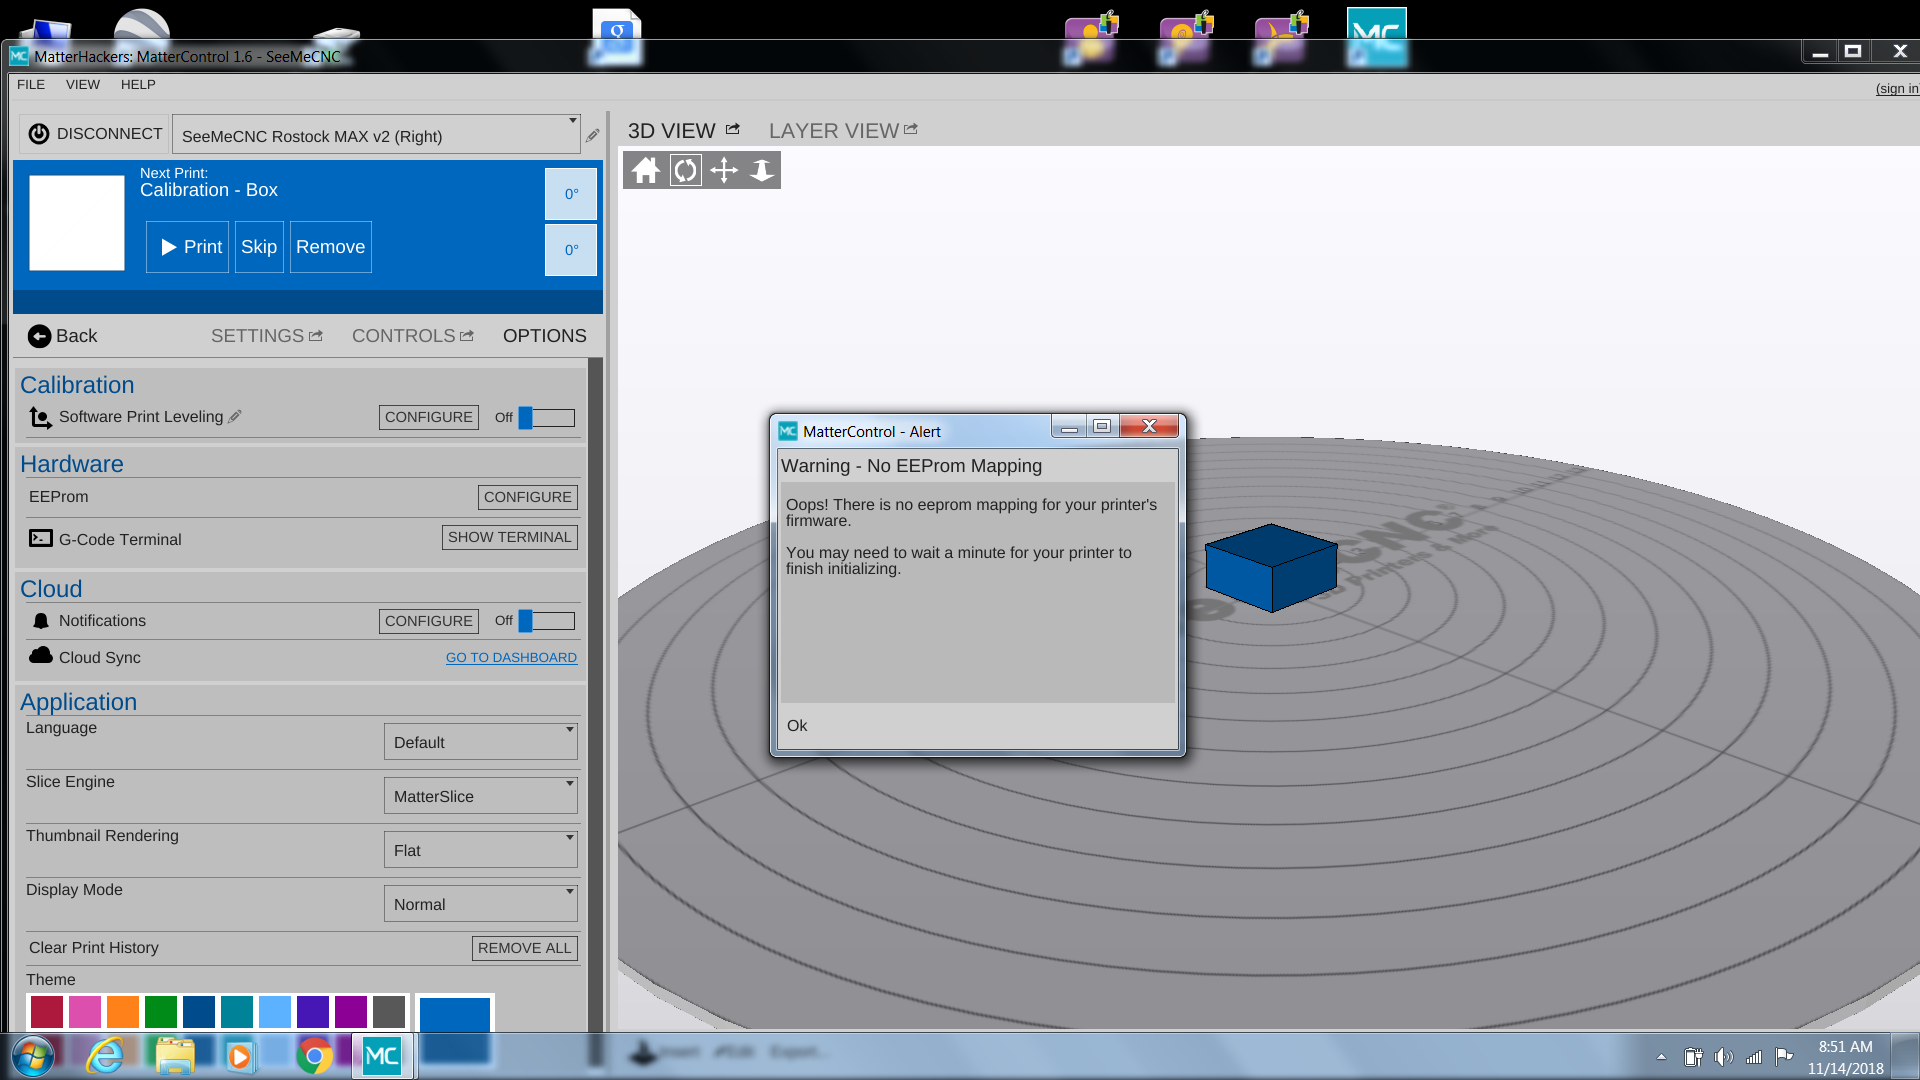
Task: Click the Back arrow icon
Action: click(39, 336)
